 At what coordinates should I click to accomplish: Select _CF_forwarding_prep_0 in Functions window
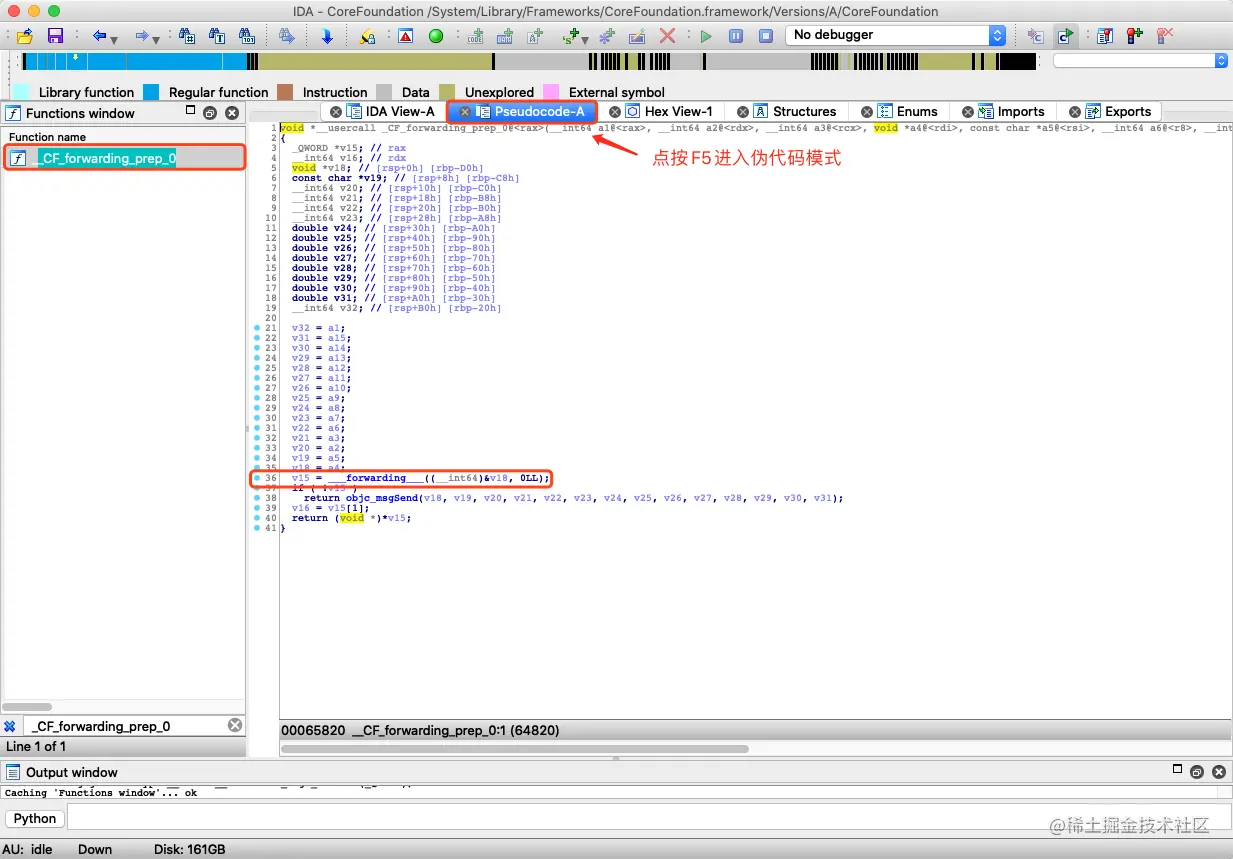click(125, 158)
